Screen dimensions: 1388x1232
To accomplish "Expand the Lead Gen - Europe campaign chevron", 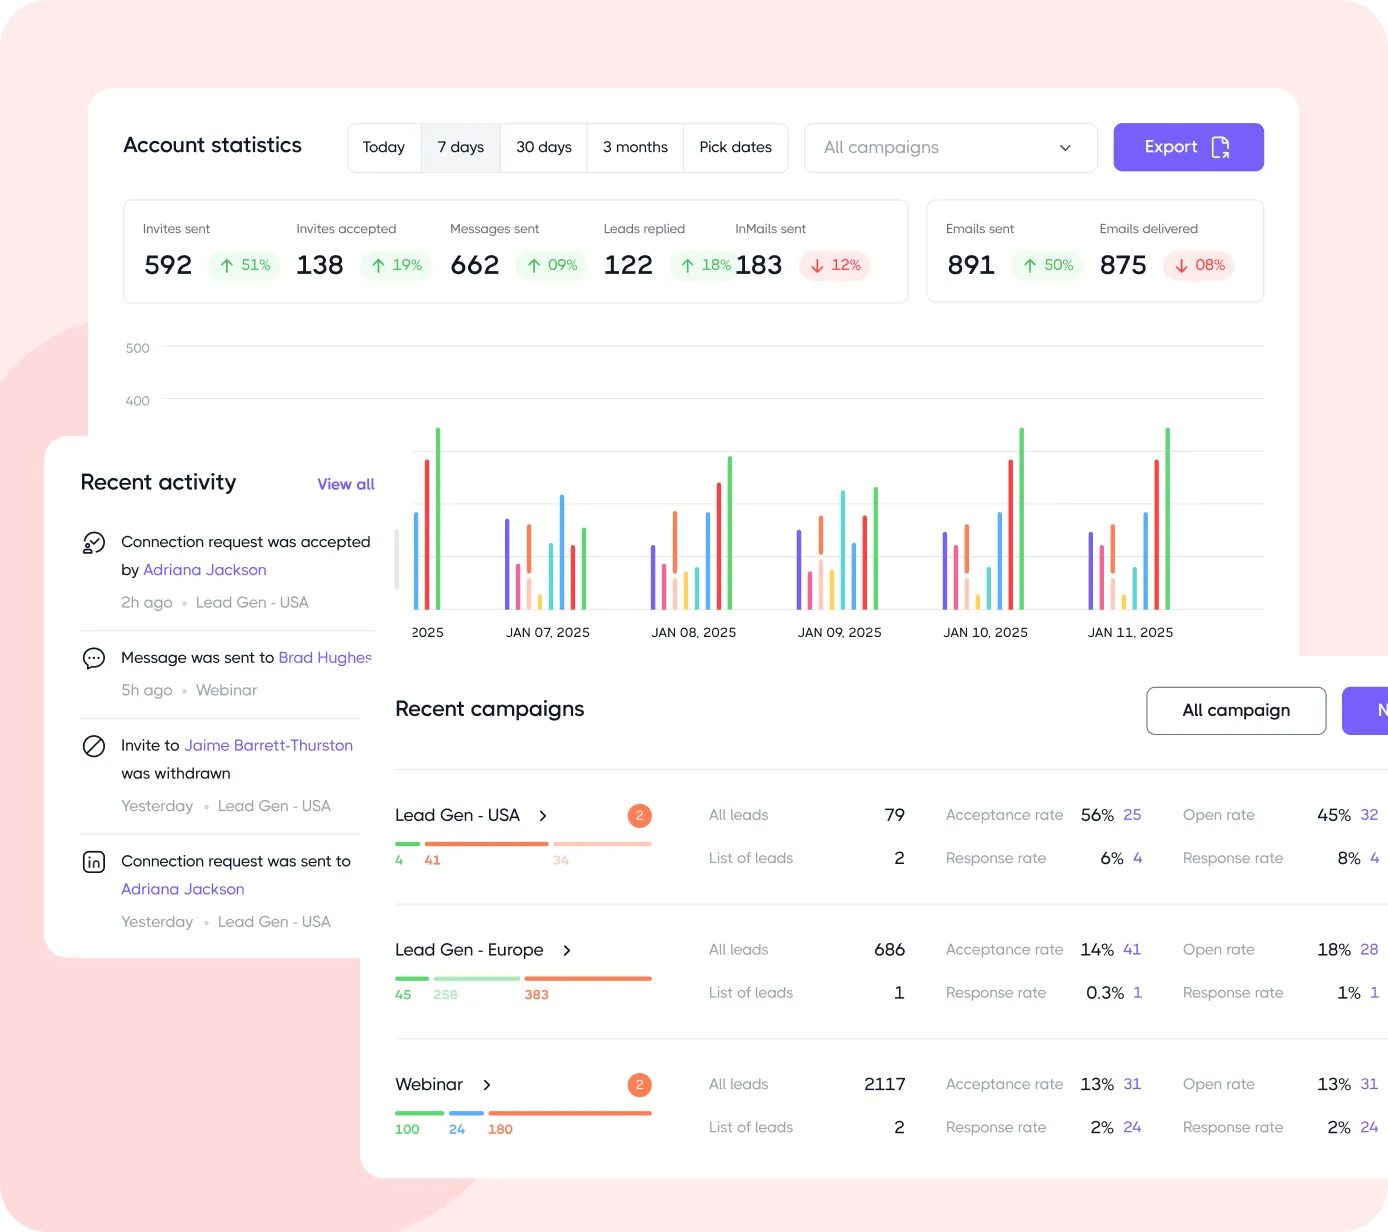I will click(x=567, y=951).
